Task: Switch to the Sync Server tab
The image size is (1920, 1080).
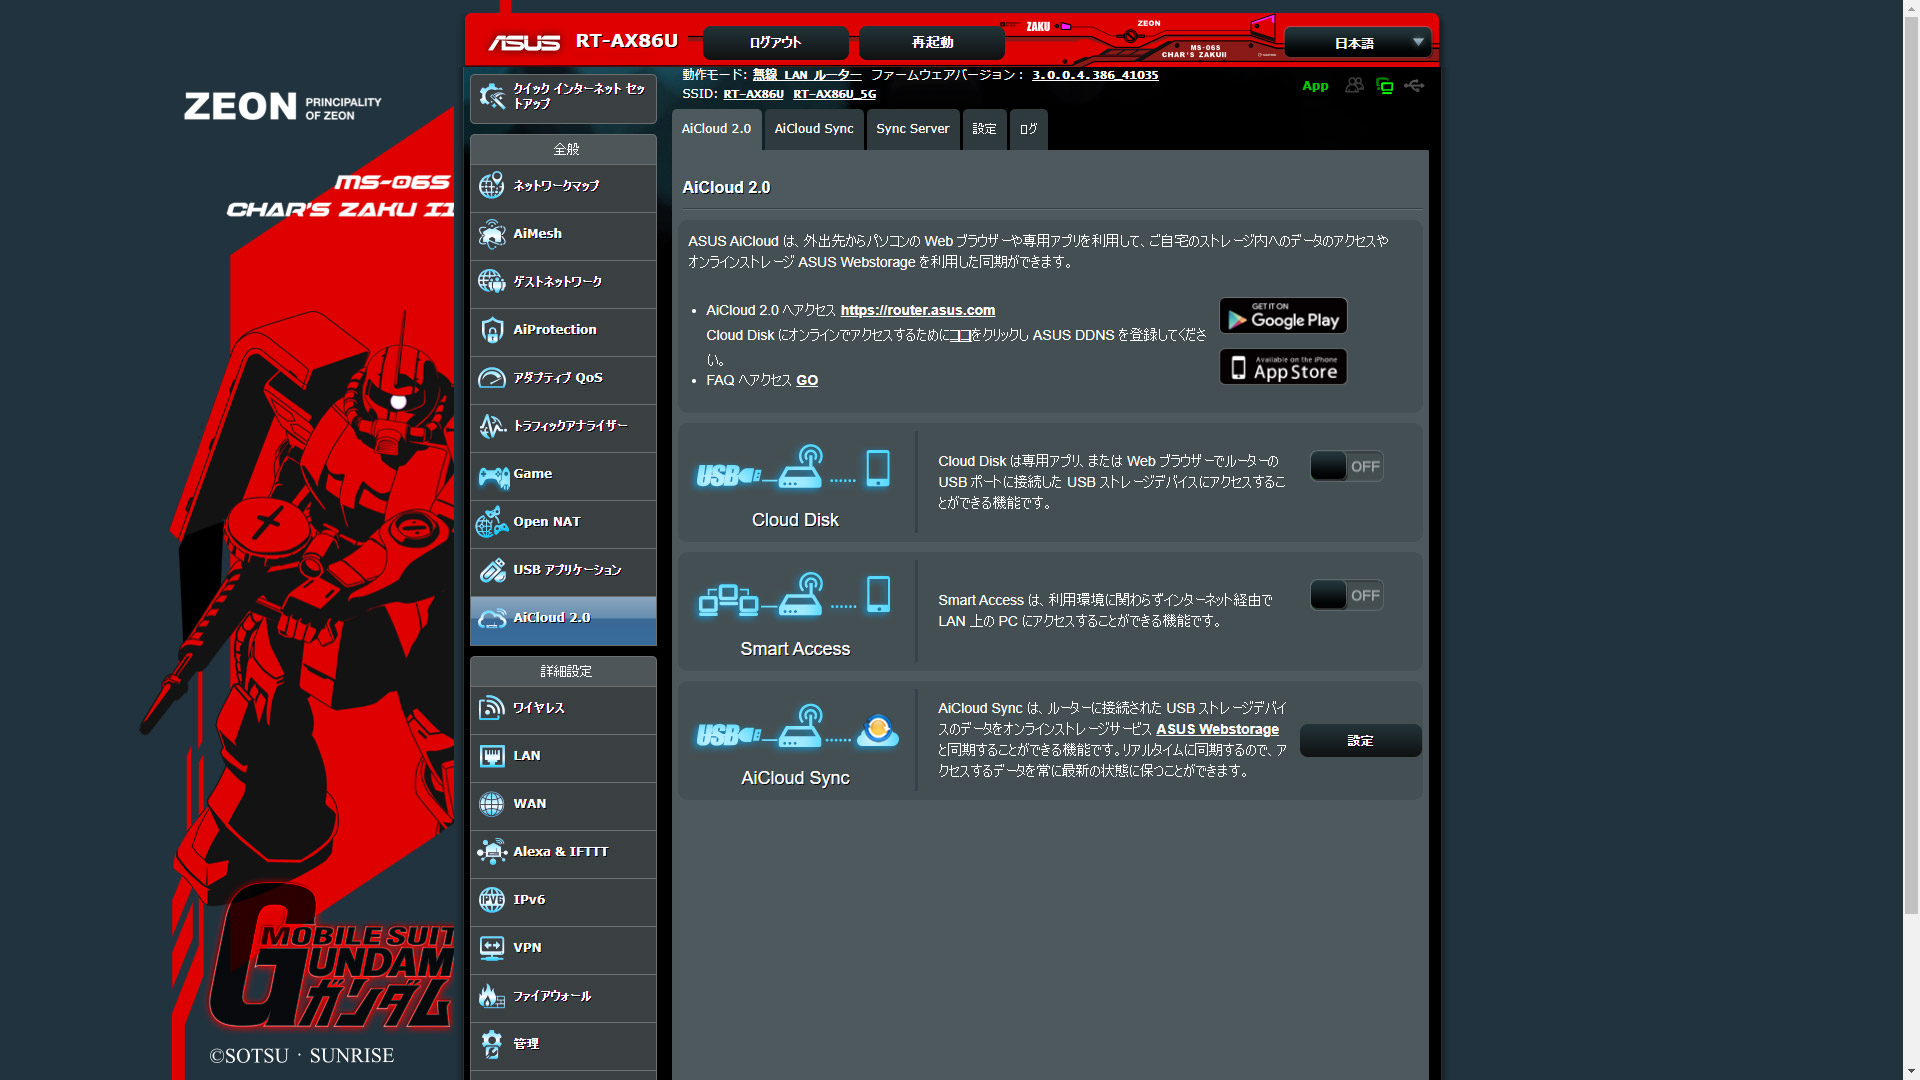Action: point(911,129)
